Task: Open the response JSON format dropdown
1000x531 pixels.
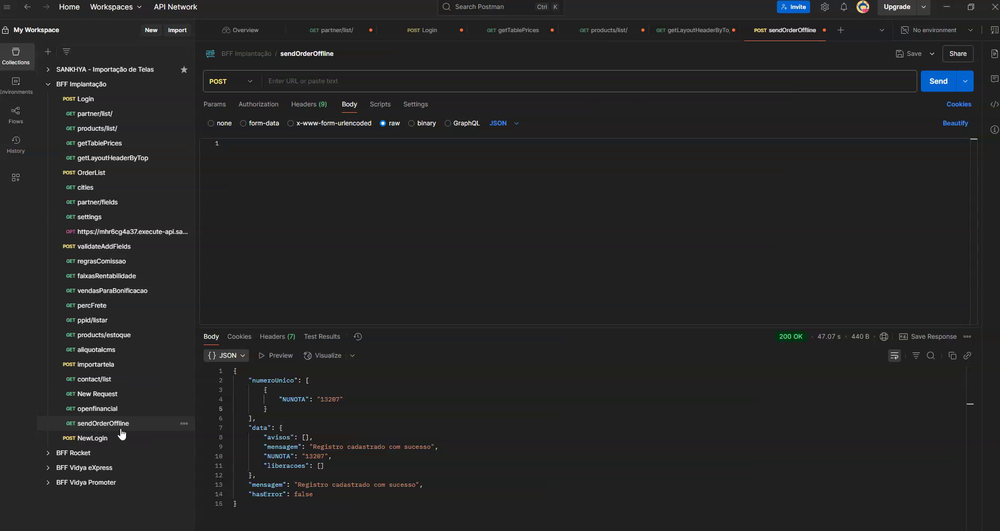Action: 226,356
